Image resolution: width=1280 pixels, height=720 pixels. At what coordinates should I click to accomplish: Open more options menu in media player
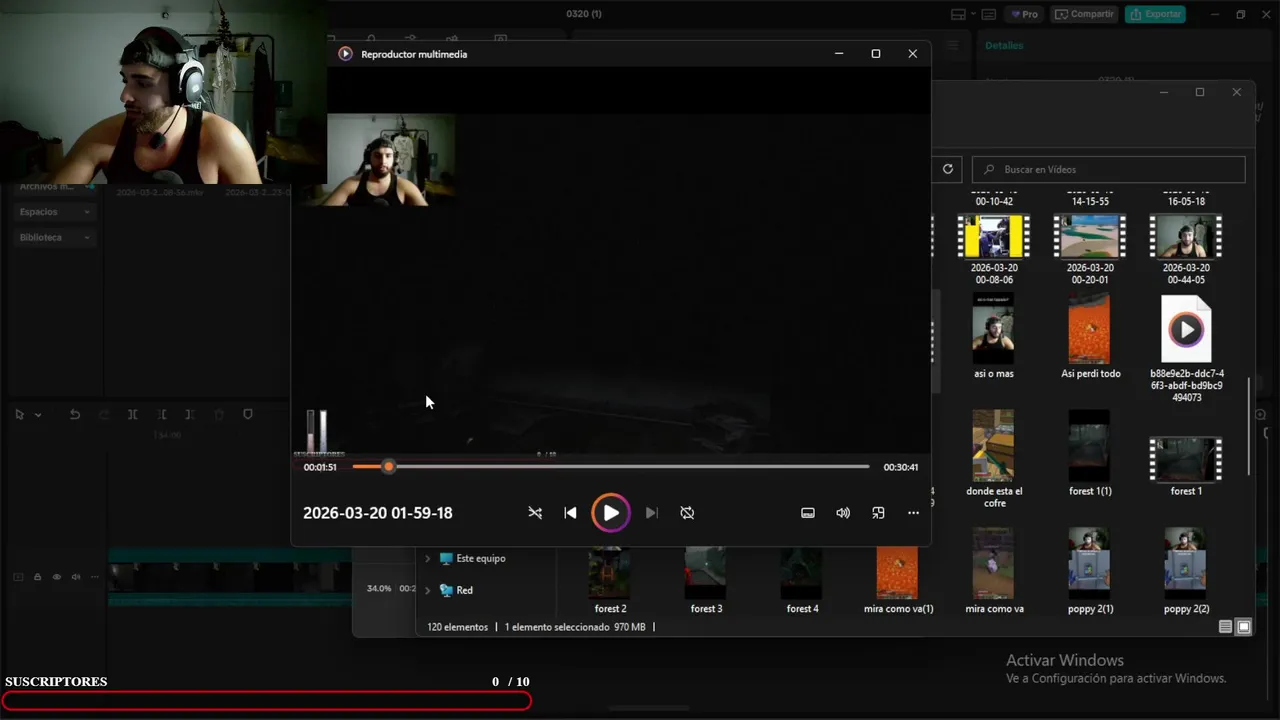click(913, 513)
